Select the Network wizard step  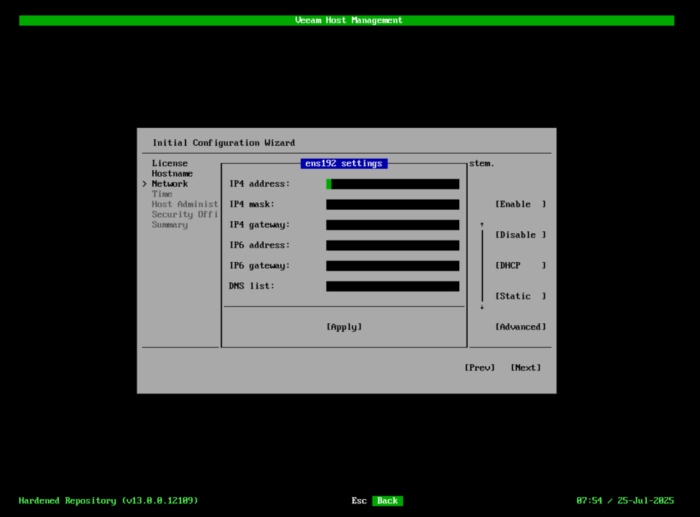pyautogui.click(x=170, y=183)
